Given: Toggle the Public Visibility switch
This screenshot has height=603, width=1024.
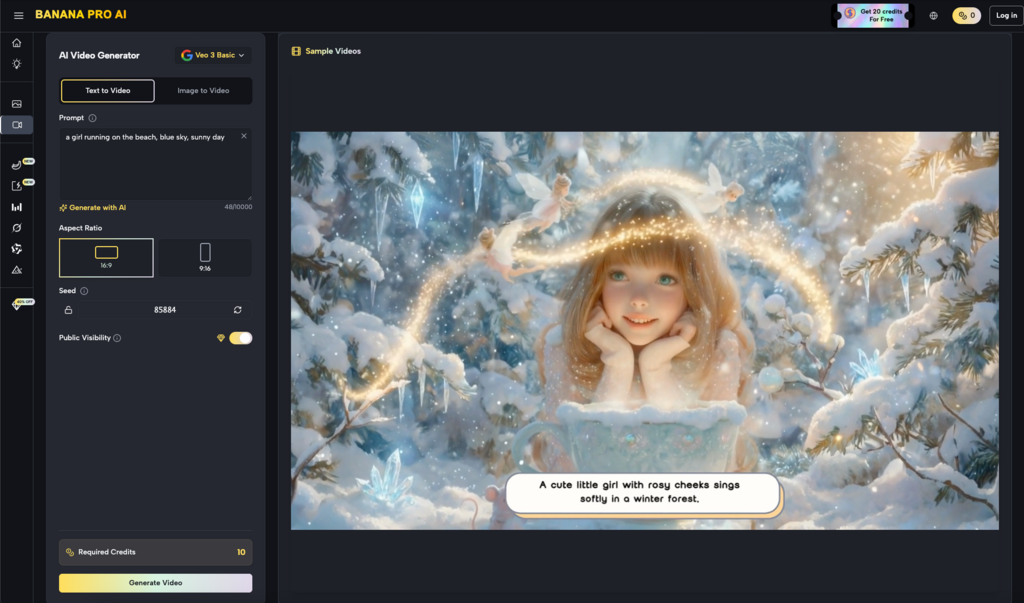Looking at the screenshot, I should 240,338.
